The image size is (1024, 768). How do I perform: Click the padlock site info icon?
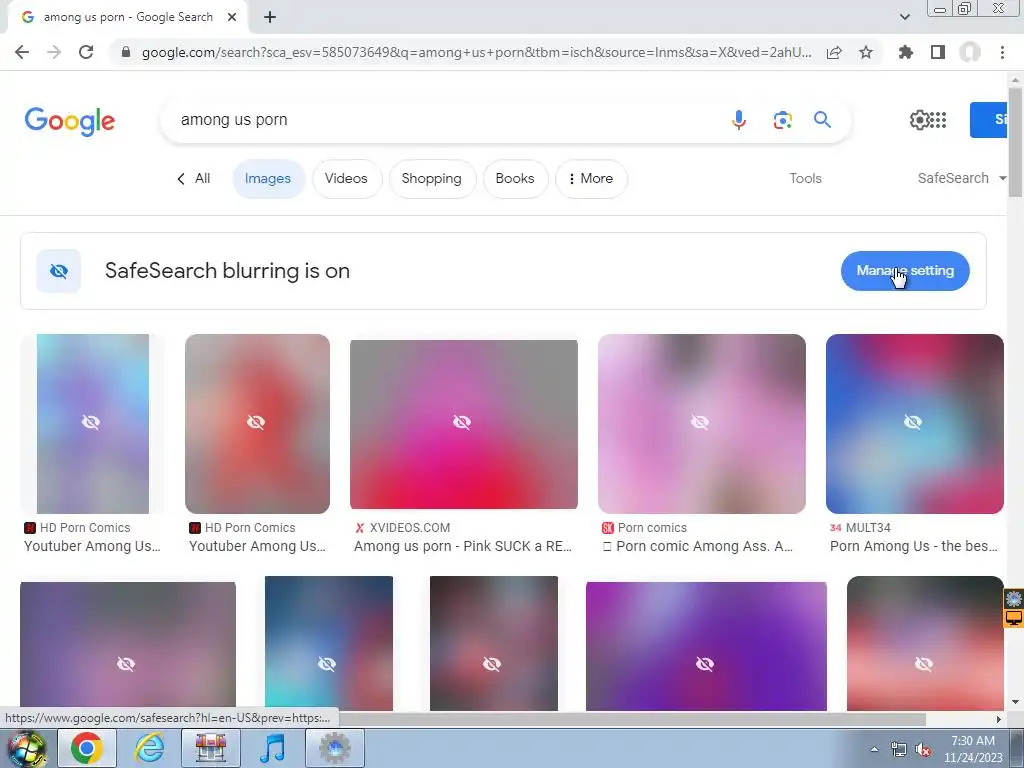[x=126, y=52]
